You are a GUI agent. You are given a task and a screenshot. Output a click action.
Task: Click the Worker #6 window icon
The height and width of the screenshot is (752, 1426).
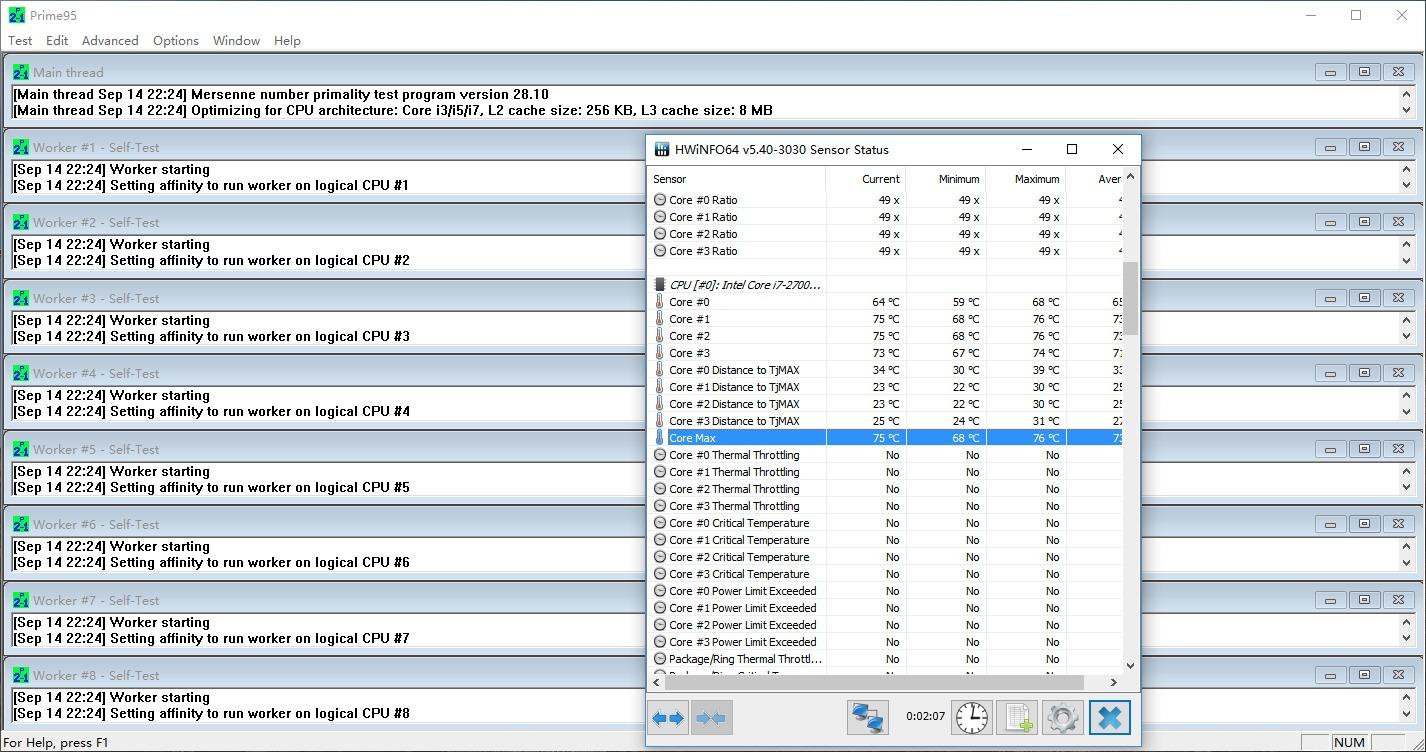(x=21, y=524)
